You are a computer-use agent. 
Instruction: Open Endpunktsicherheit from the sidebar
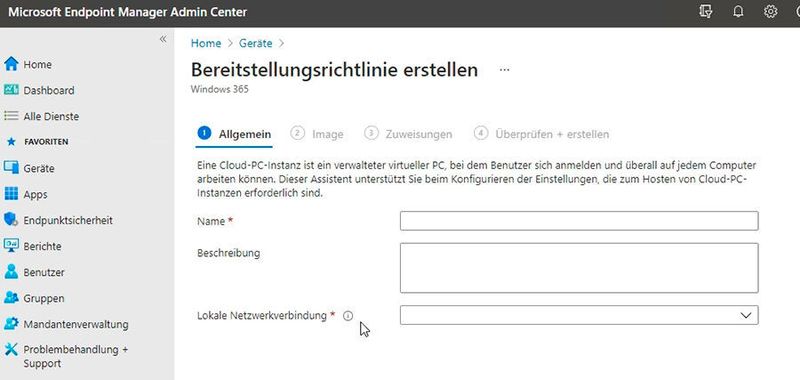68,220
